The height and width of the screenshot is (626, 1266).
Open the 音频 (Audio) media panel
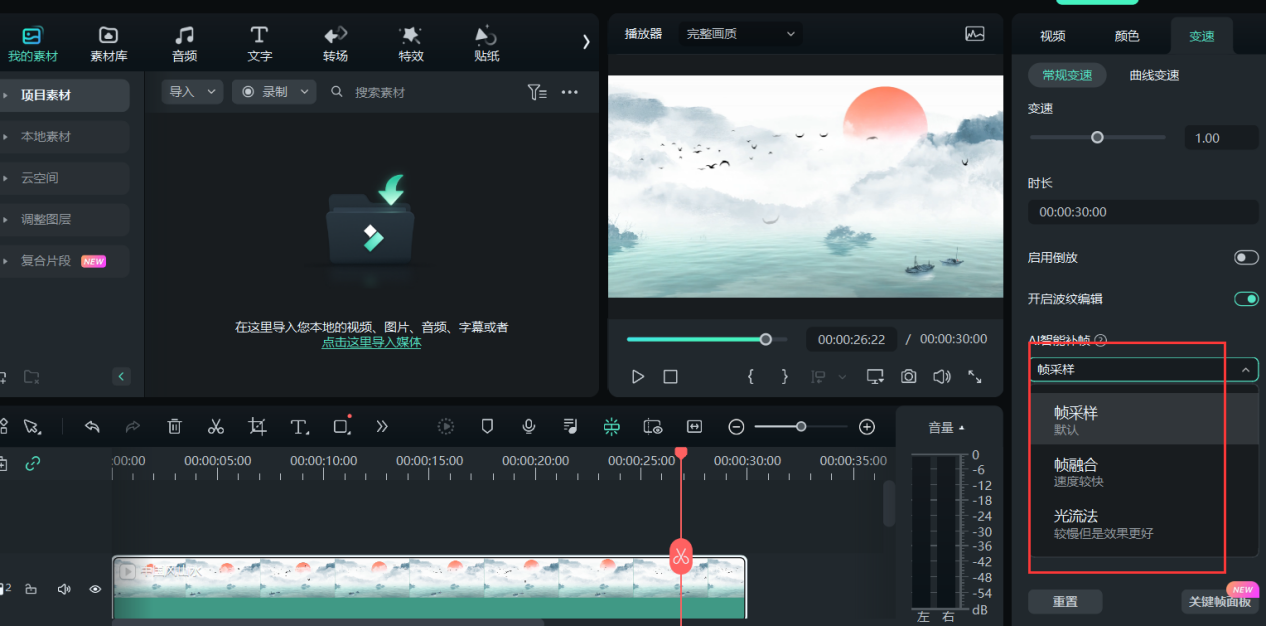coord(184,42)
